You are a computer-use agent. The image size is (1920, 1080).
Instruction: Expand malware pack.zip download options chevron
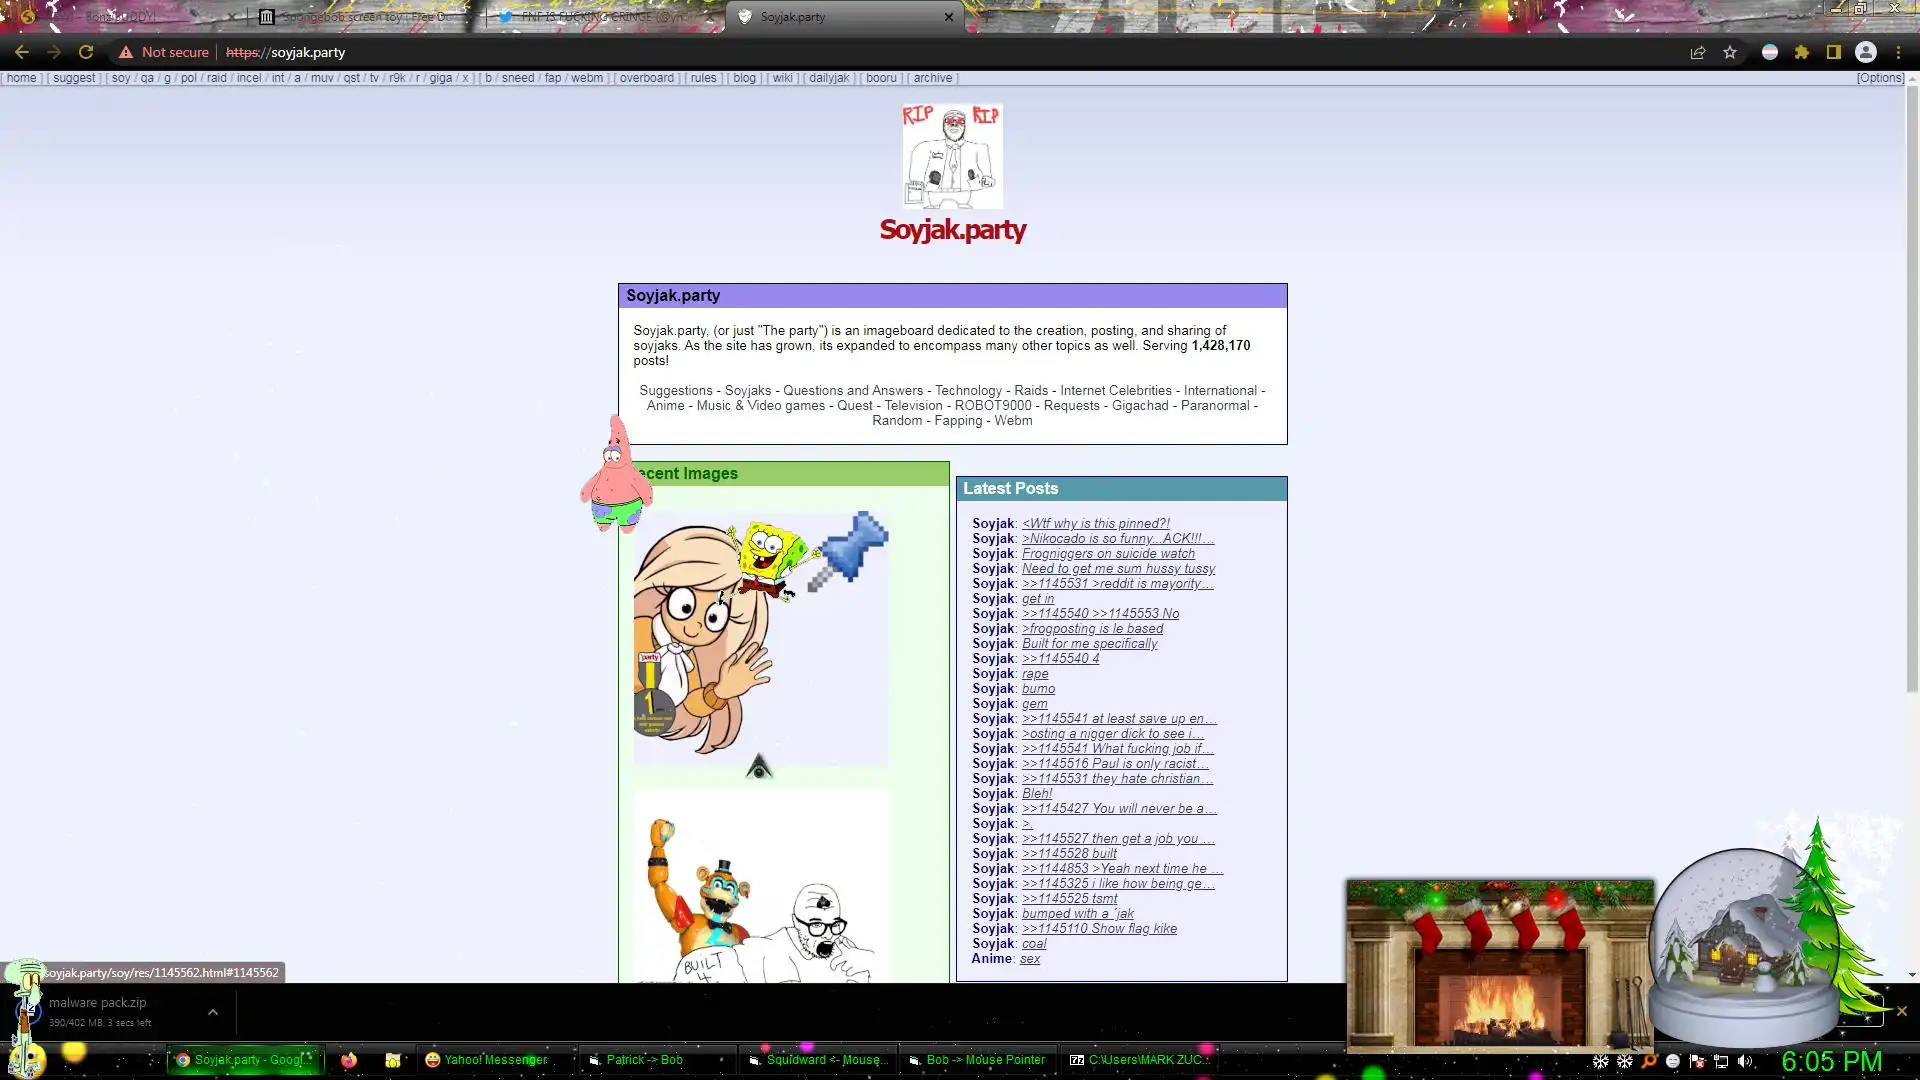click(x=212, y=1012)
